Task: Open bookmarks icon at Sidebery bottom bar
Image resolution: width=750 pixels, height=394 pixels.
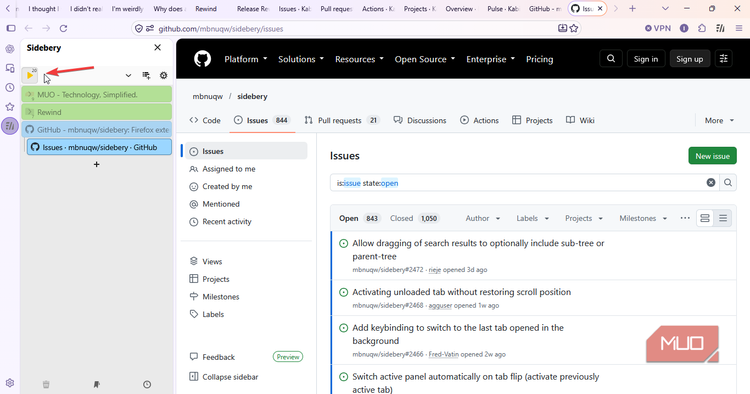Action: [97, 384]
